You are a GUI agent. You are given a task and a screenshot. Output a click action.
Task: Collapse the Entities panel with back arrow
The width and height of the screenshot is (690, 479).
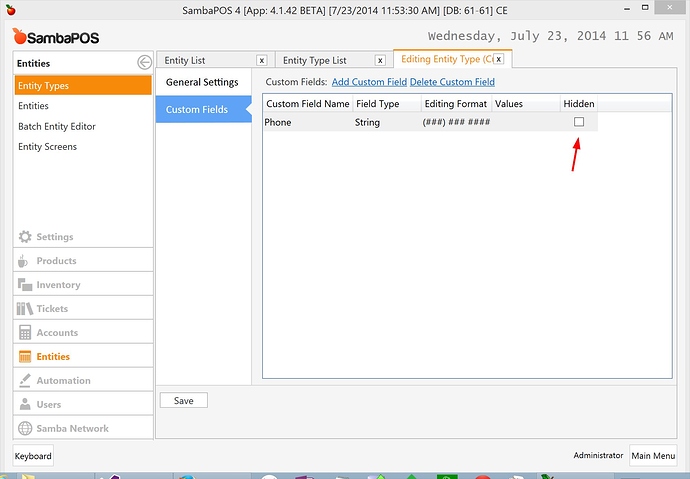click(144, 62)
